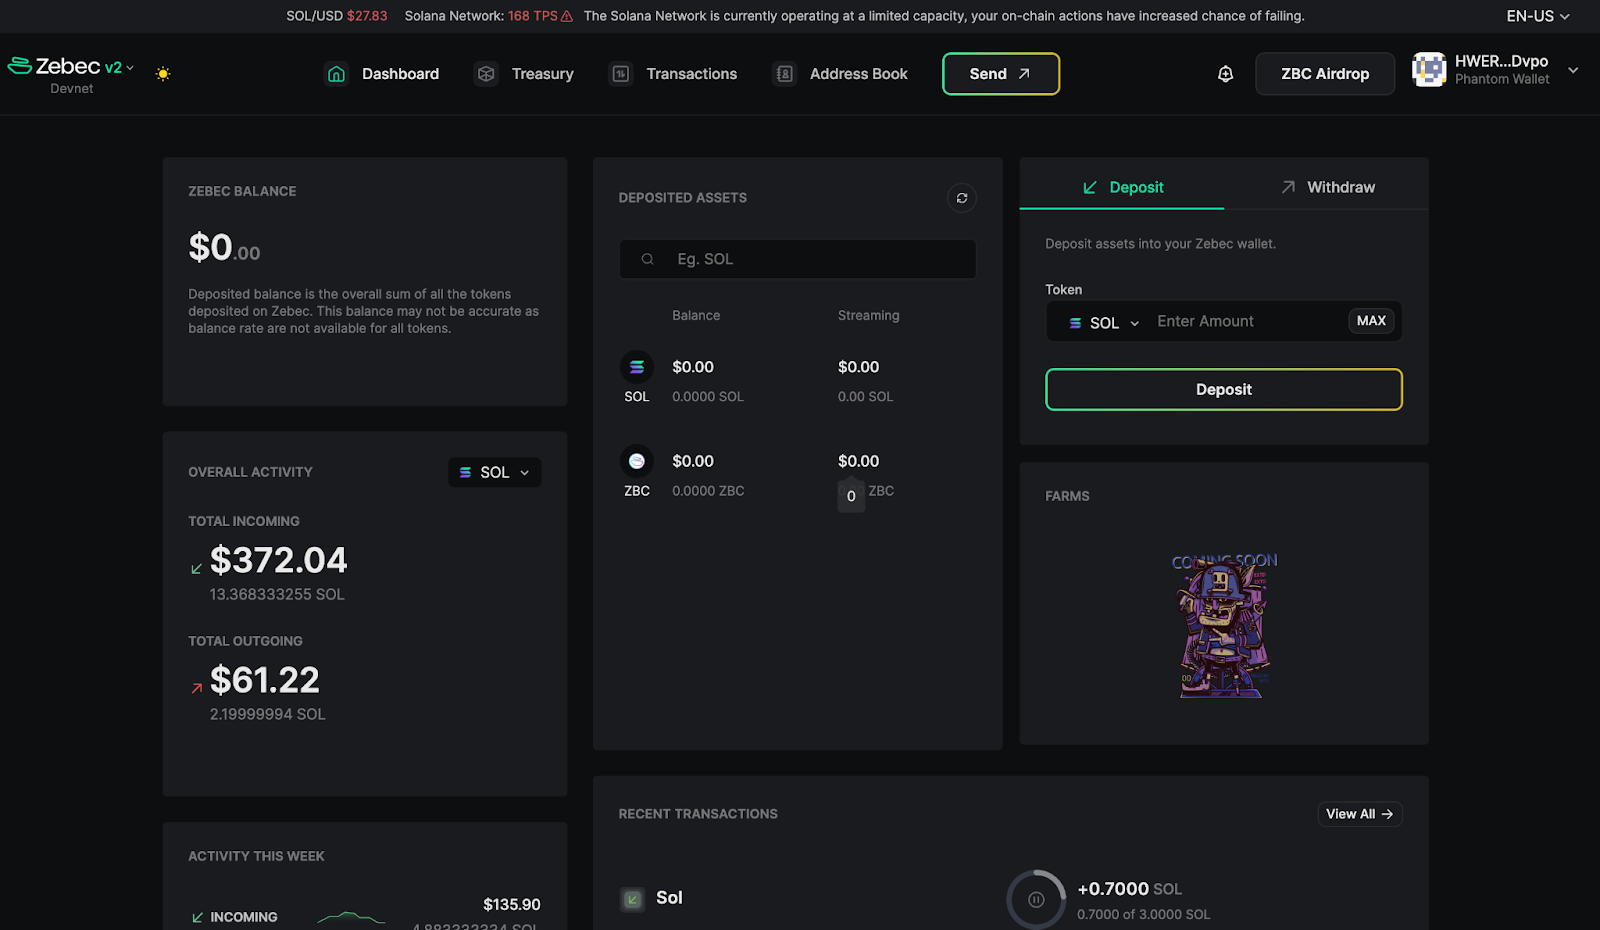1600x930 pixels.
Task: Click the Address Book icon
Action: pos(785,74)
